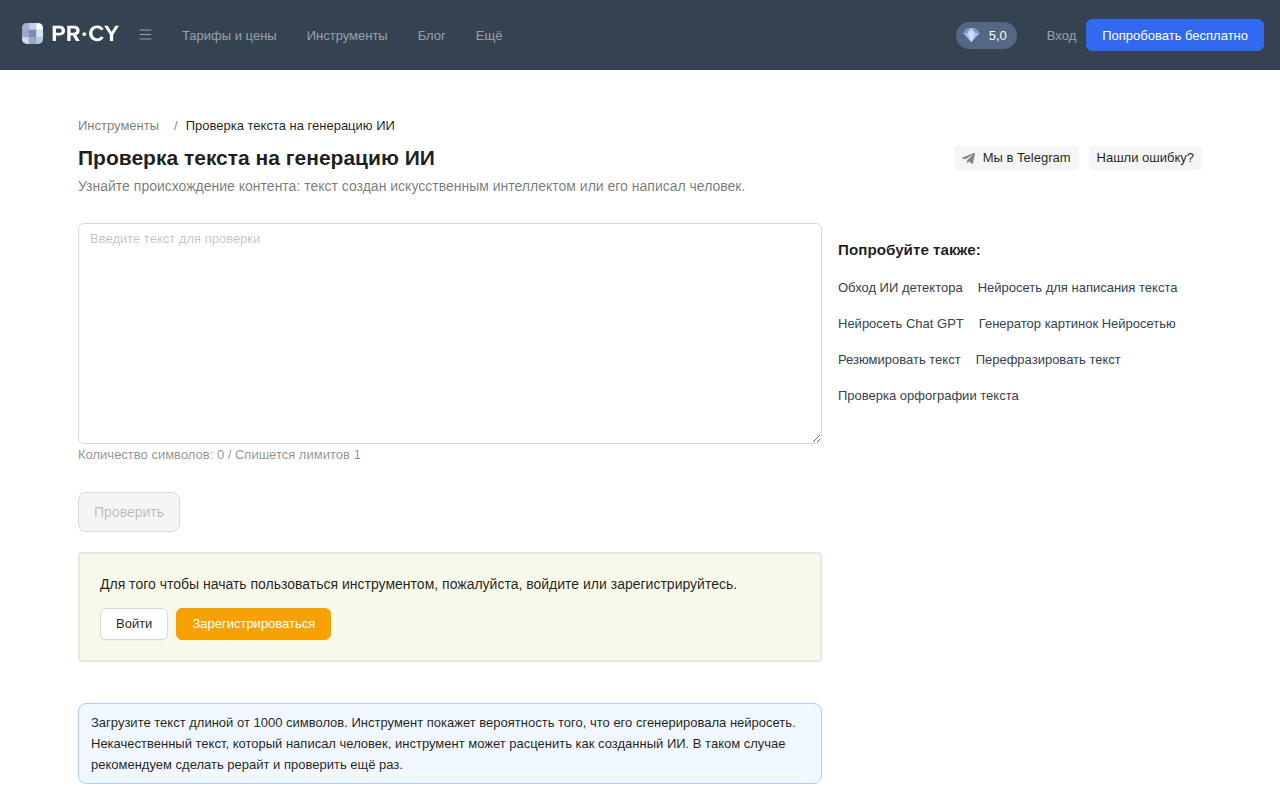Open the Обход ИИ детектора link

[900, 288]
